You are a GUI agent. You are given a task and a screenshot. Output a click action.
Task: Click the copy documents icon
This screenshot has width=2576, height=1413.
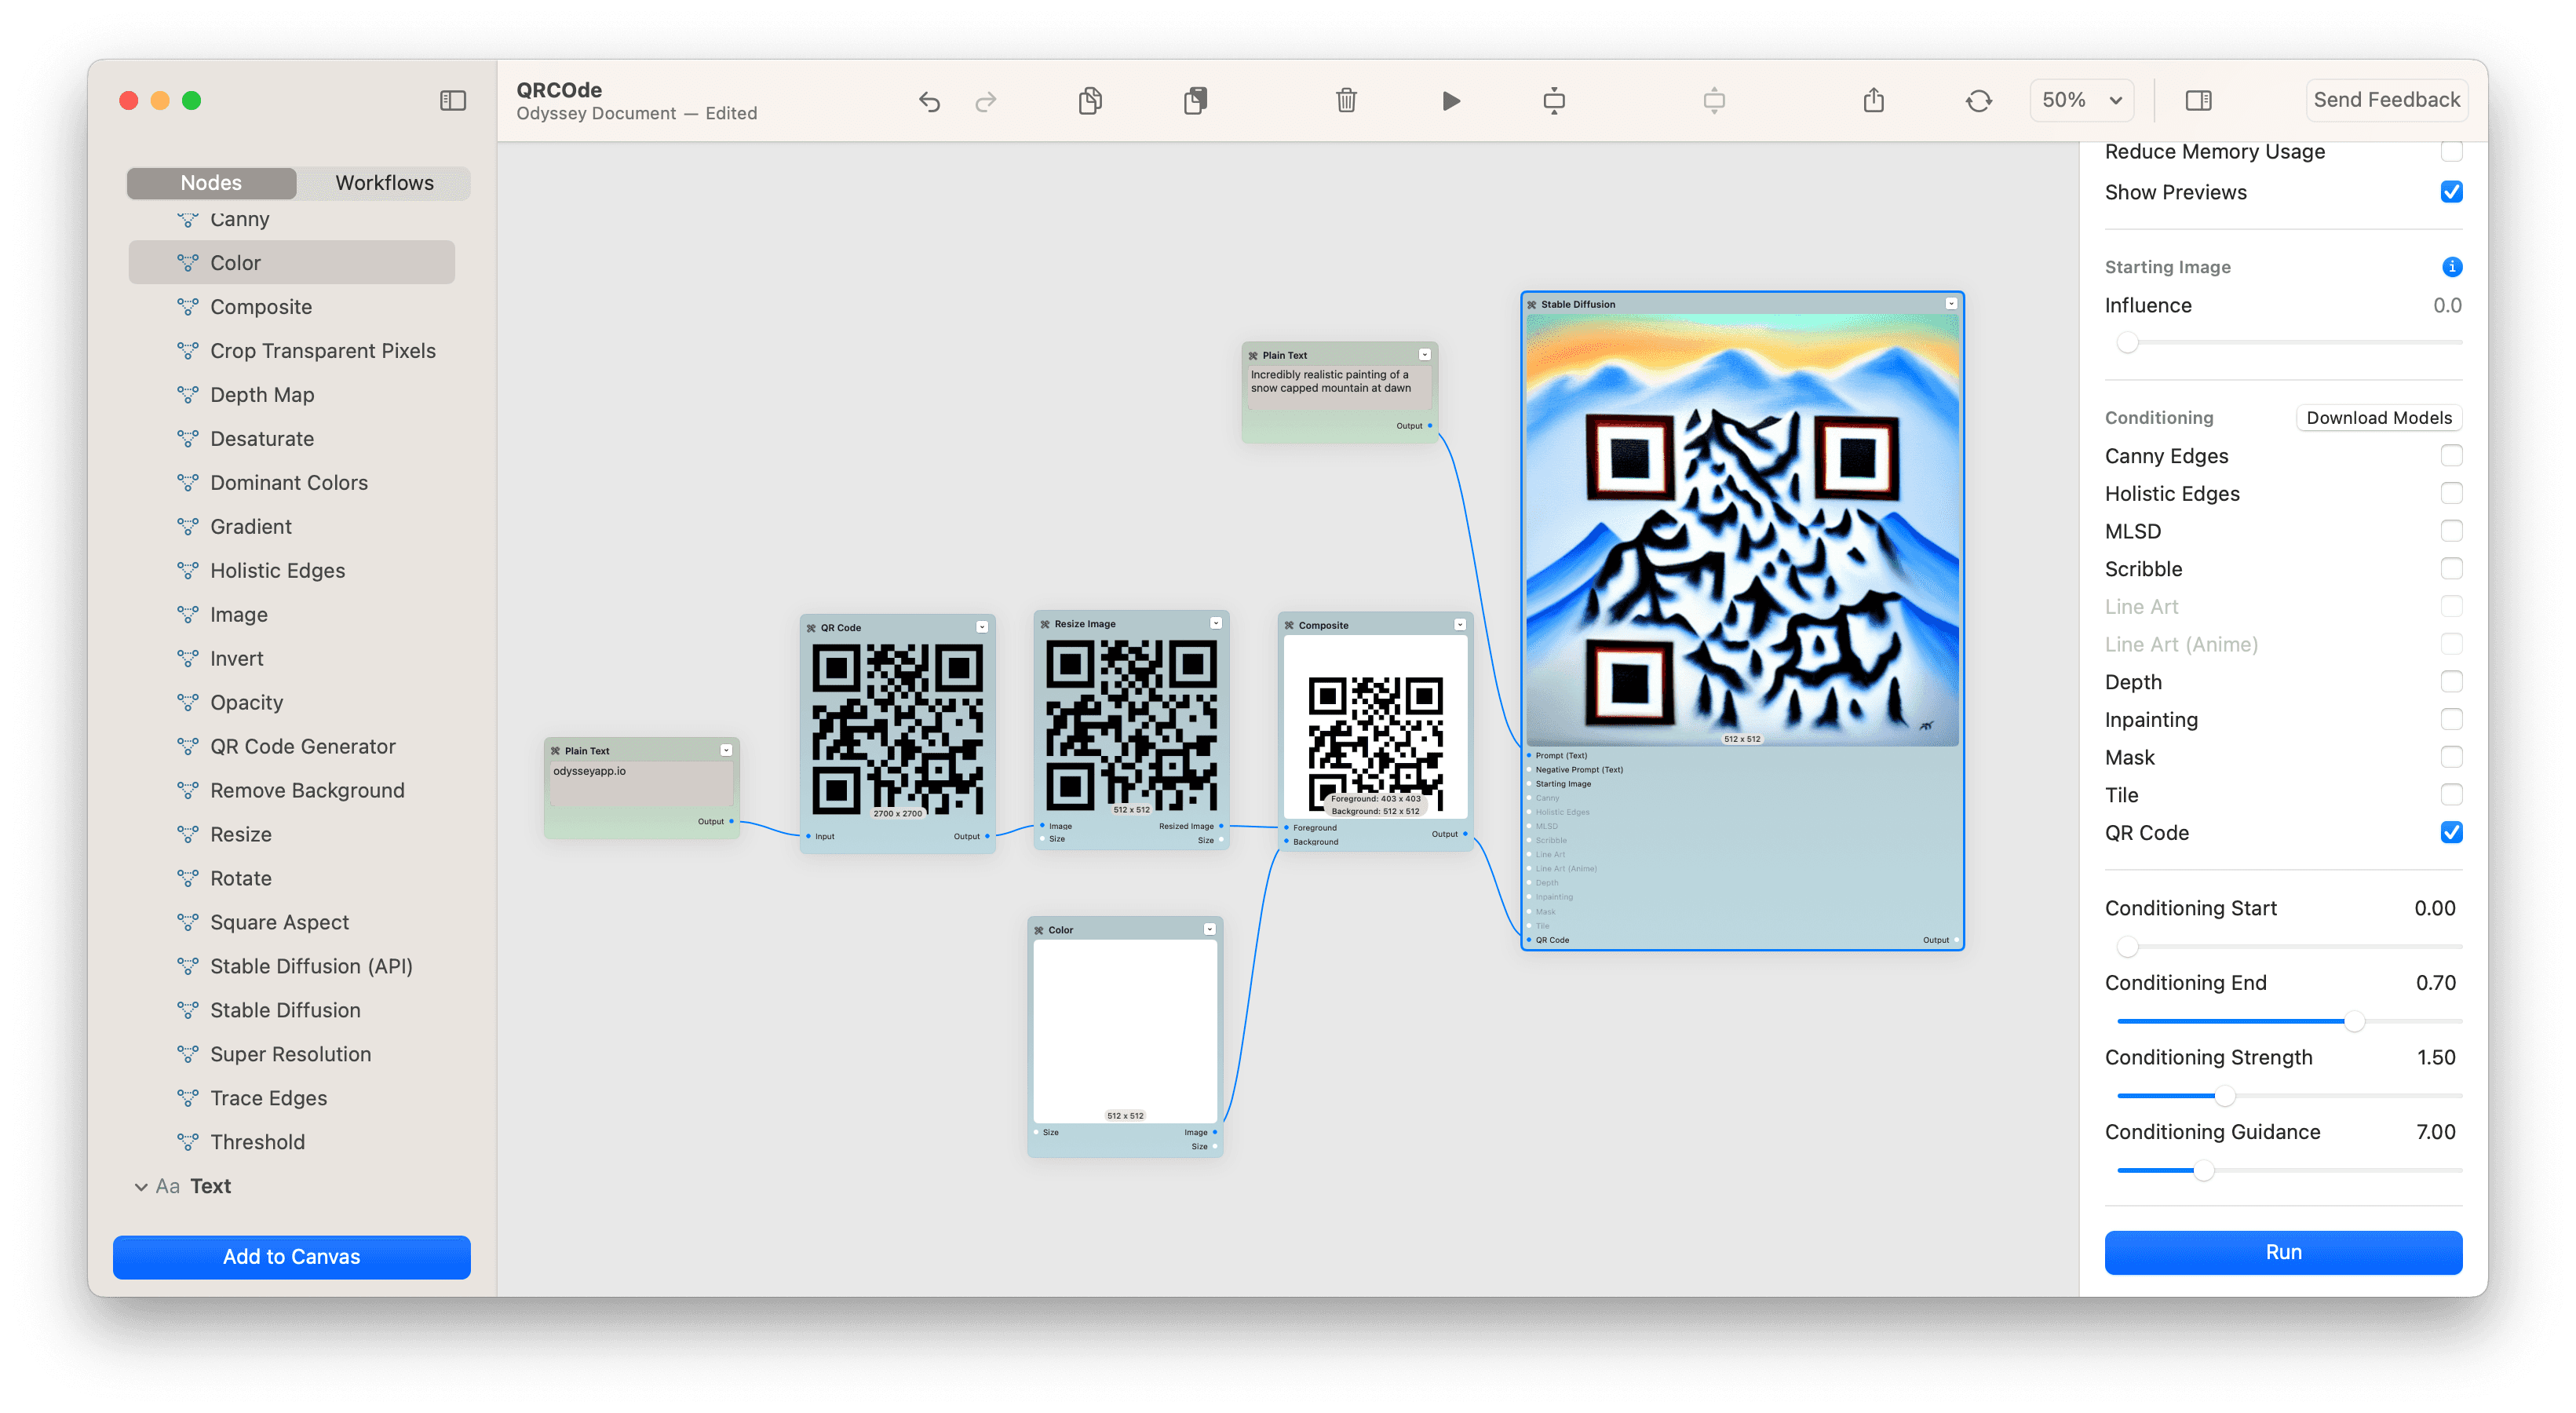pos(1090,101)
